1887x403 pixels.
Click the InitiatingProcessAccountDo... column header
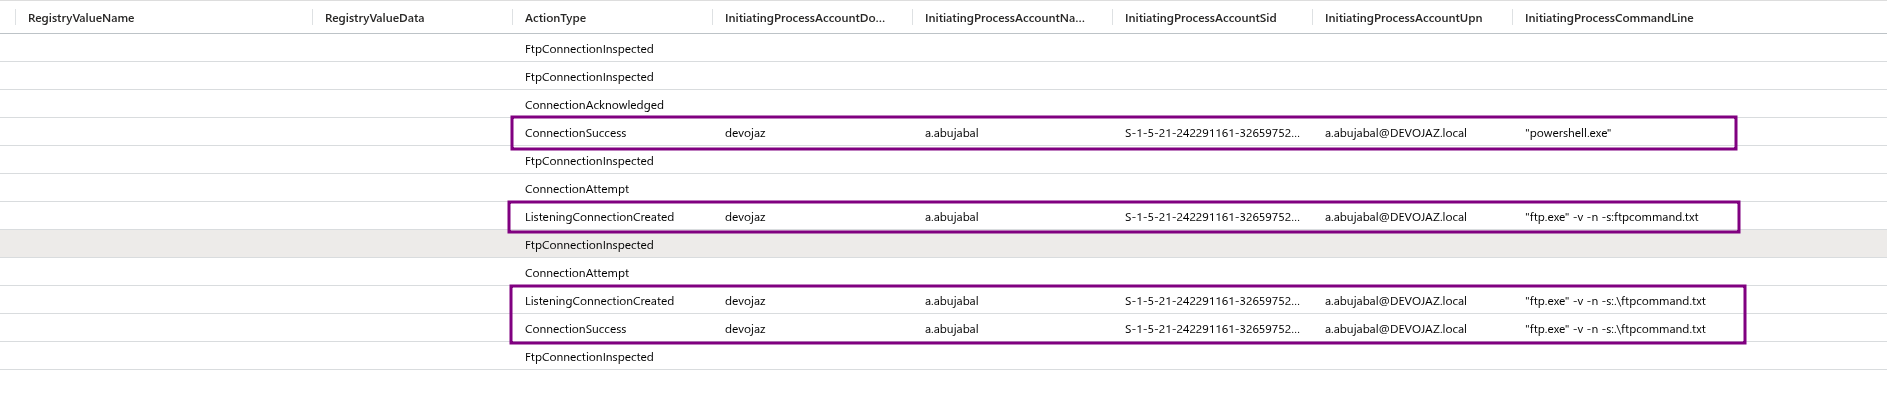point(804,18)
